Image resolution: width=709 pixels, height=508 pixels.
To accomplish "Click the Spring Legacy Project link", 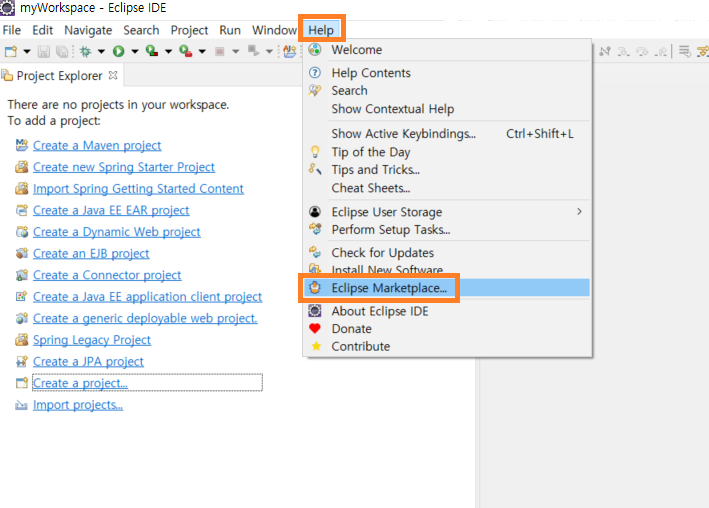I will [x=92, y=340].
